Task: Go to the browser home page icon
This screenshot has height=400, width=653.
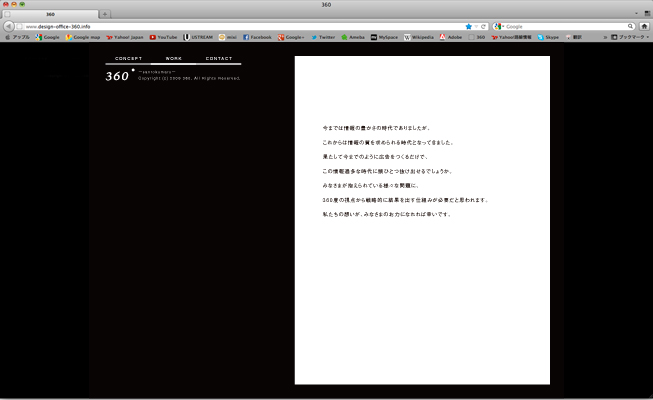Action: [x=644, y=26]
